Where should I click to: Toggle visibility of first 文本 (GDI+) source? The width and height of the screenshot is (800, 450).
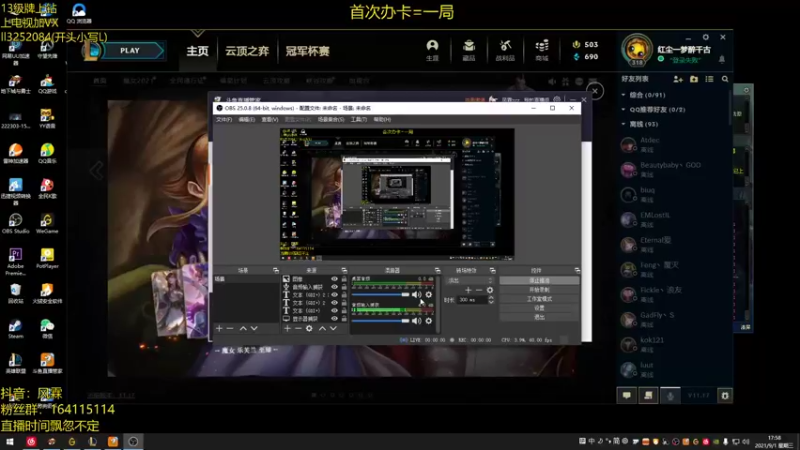point(334,295)
